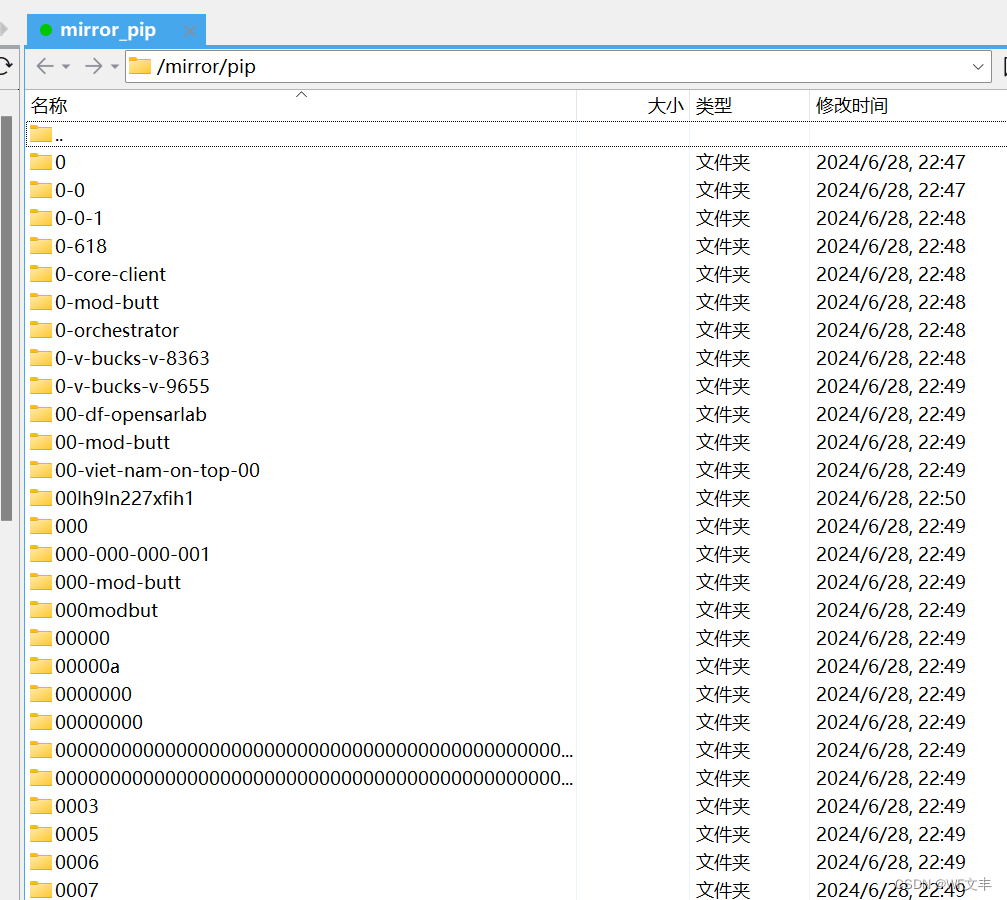Select folder icon of '00-viet-nam-on-top-00'

pyautogui.click(x=40, y=470)
